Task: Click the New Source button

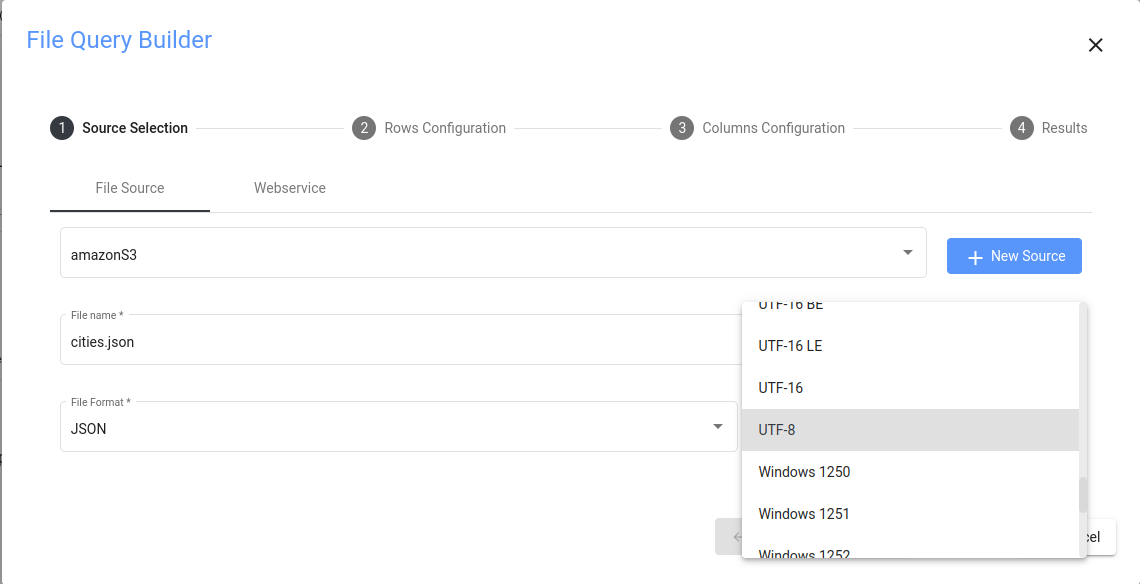Action: (x=1014, y=256)
